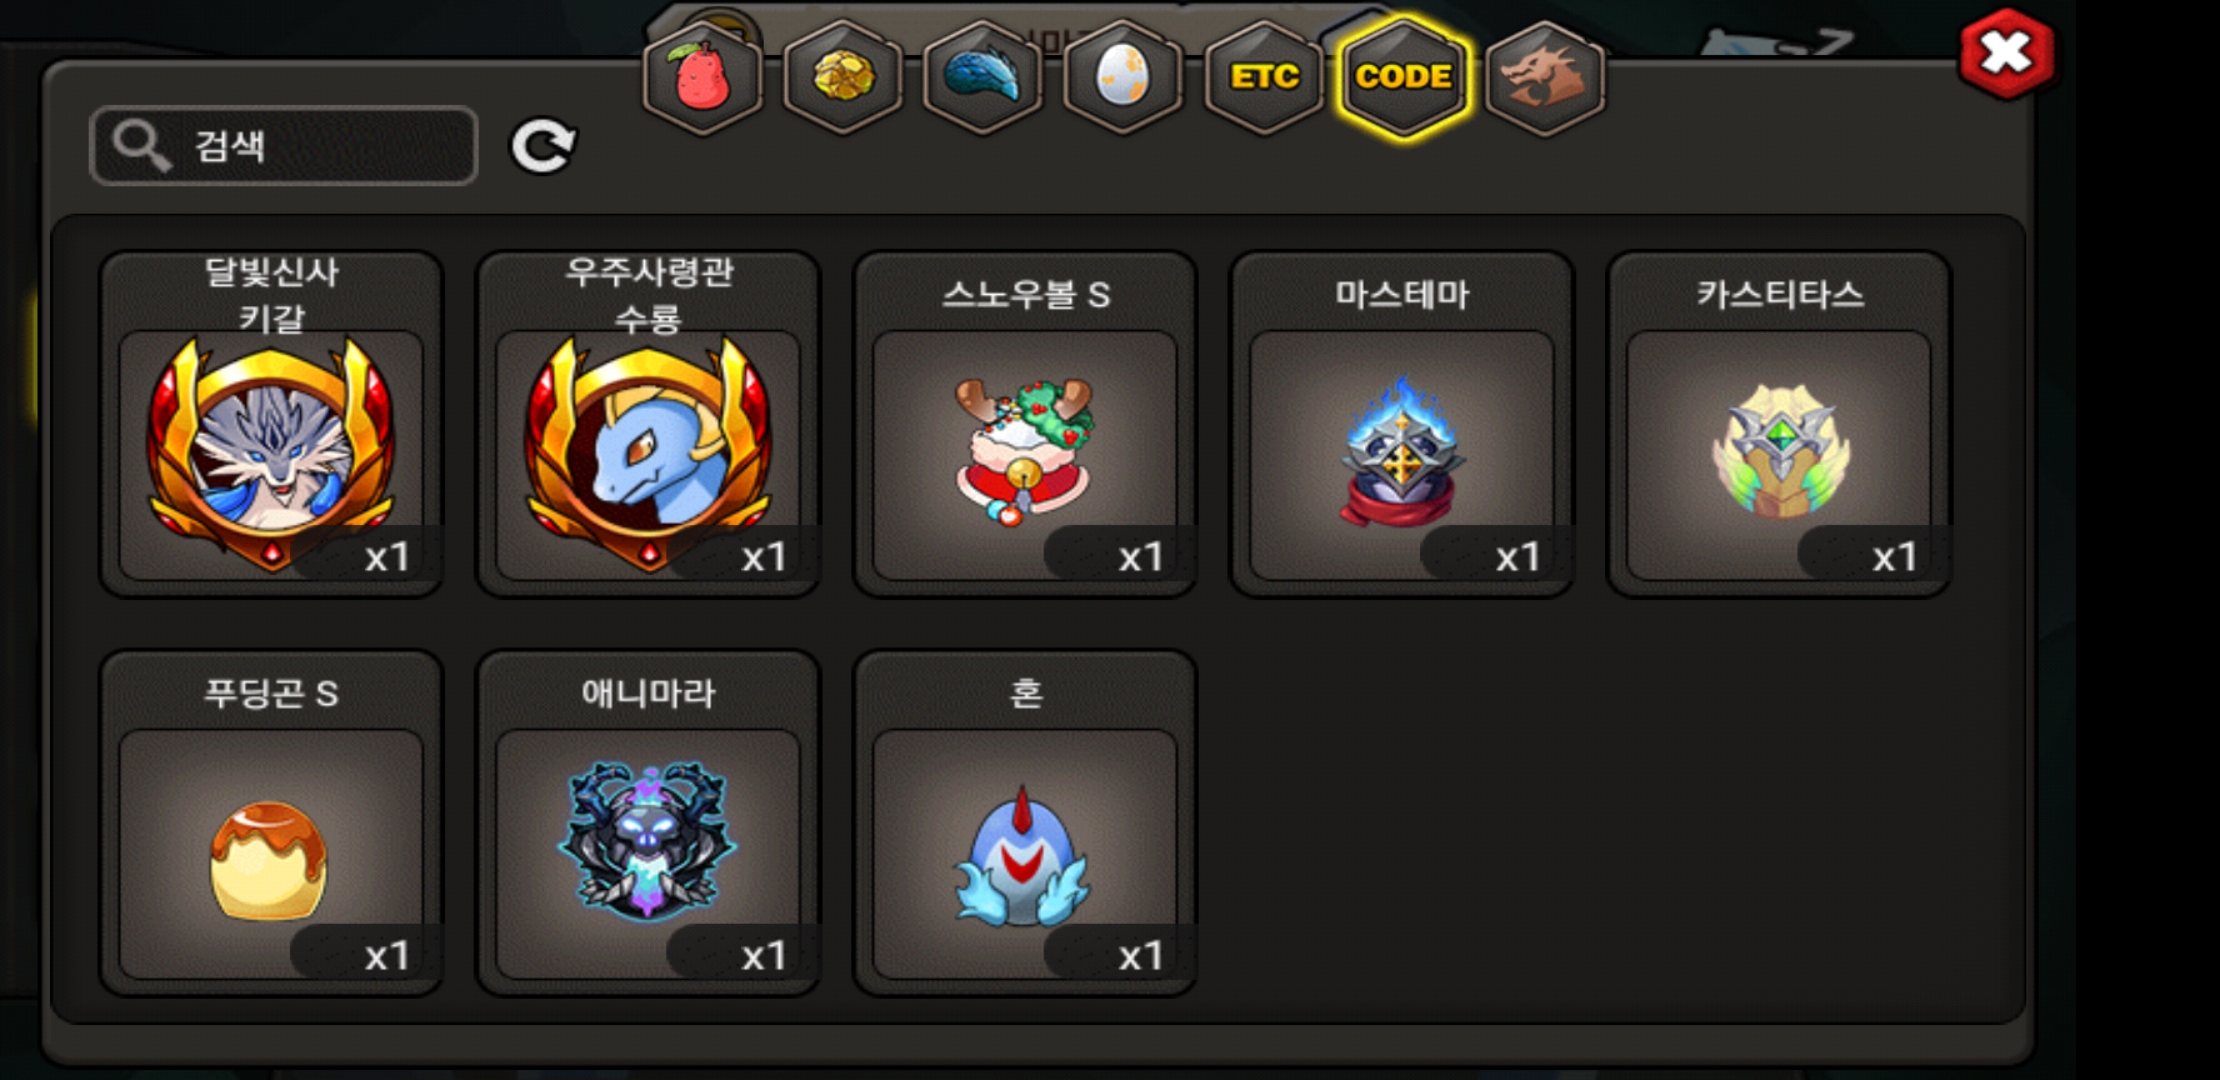Select the 카스티타스 winged emblem item
Viewport: 2220px width, 1080px height.
(x=1779, y=424)
